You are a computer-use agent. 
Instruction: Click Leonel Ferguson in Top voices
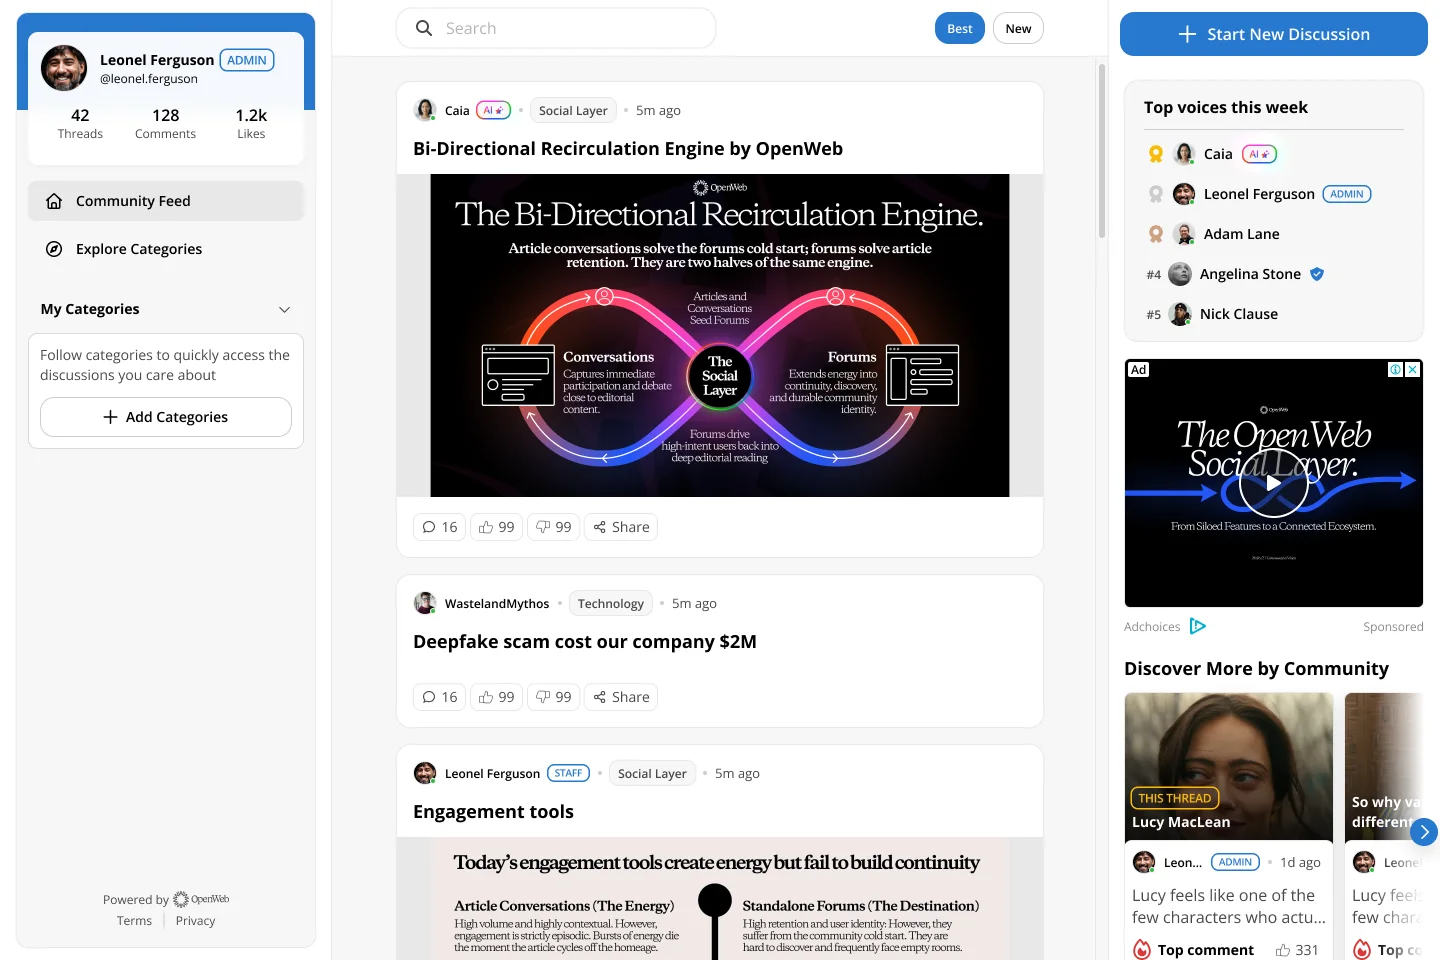(1259, 194)
